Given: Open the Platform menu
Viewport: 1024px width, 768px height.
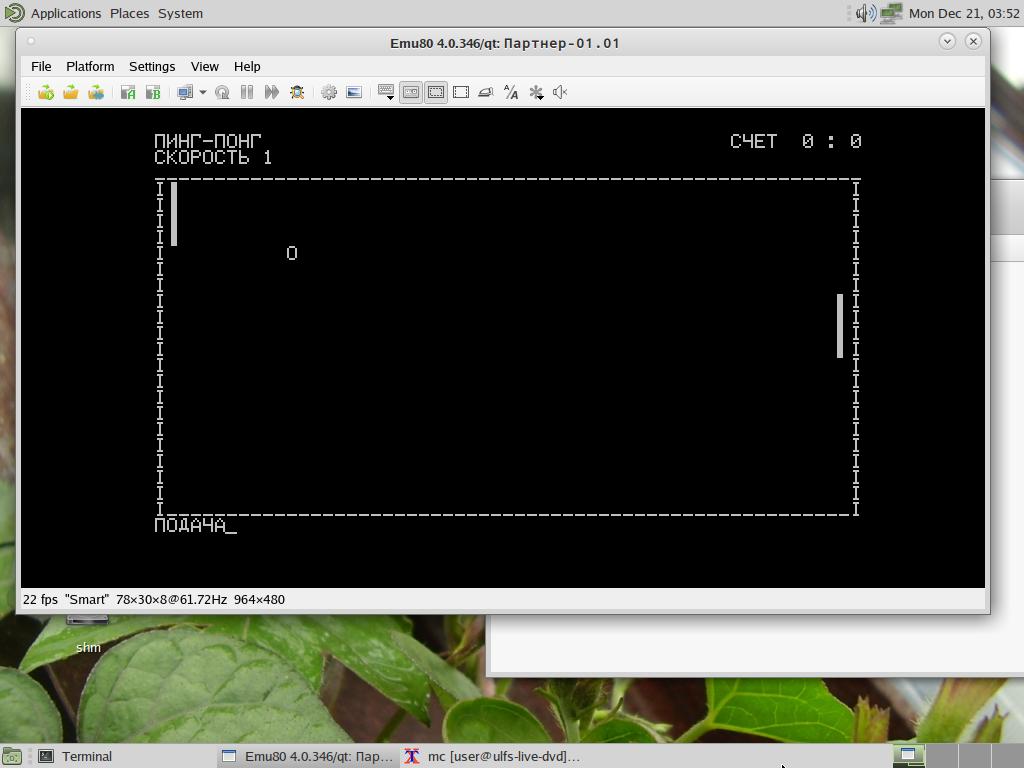Looking at the screenshot, I should pyautogui.click(x=90, y=66).
